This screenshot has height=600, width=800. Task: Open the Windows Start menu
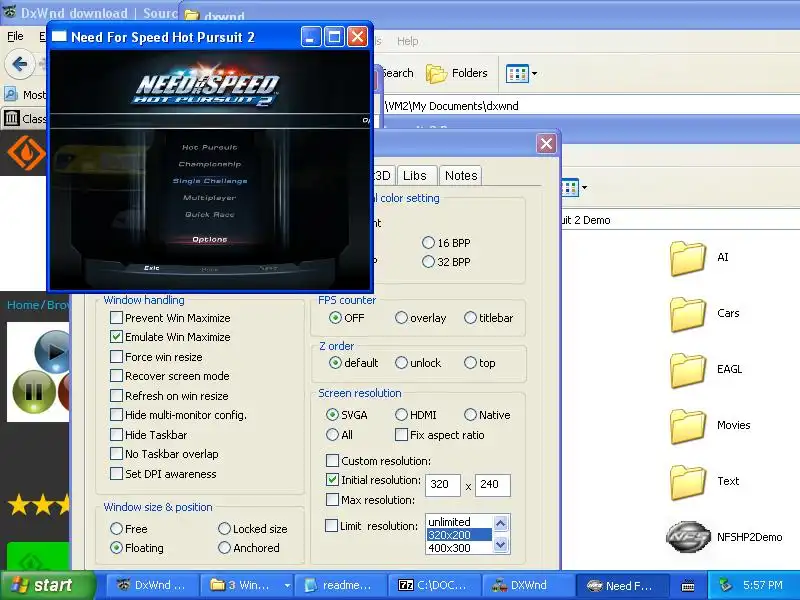[48, 585]
